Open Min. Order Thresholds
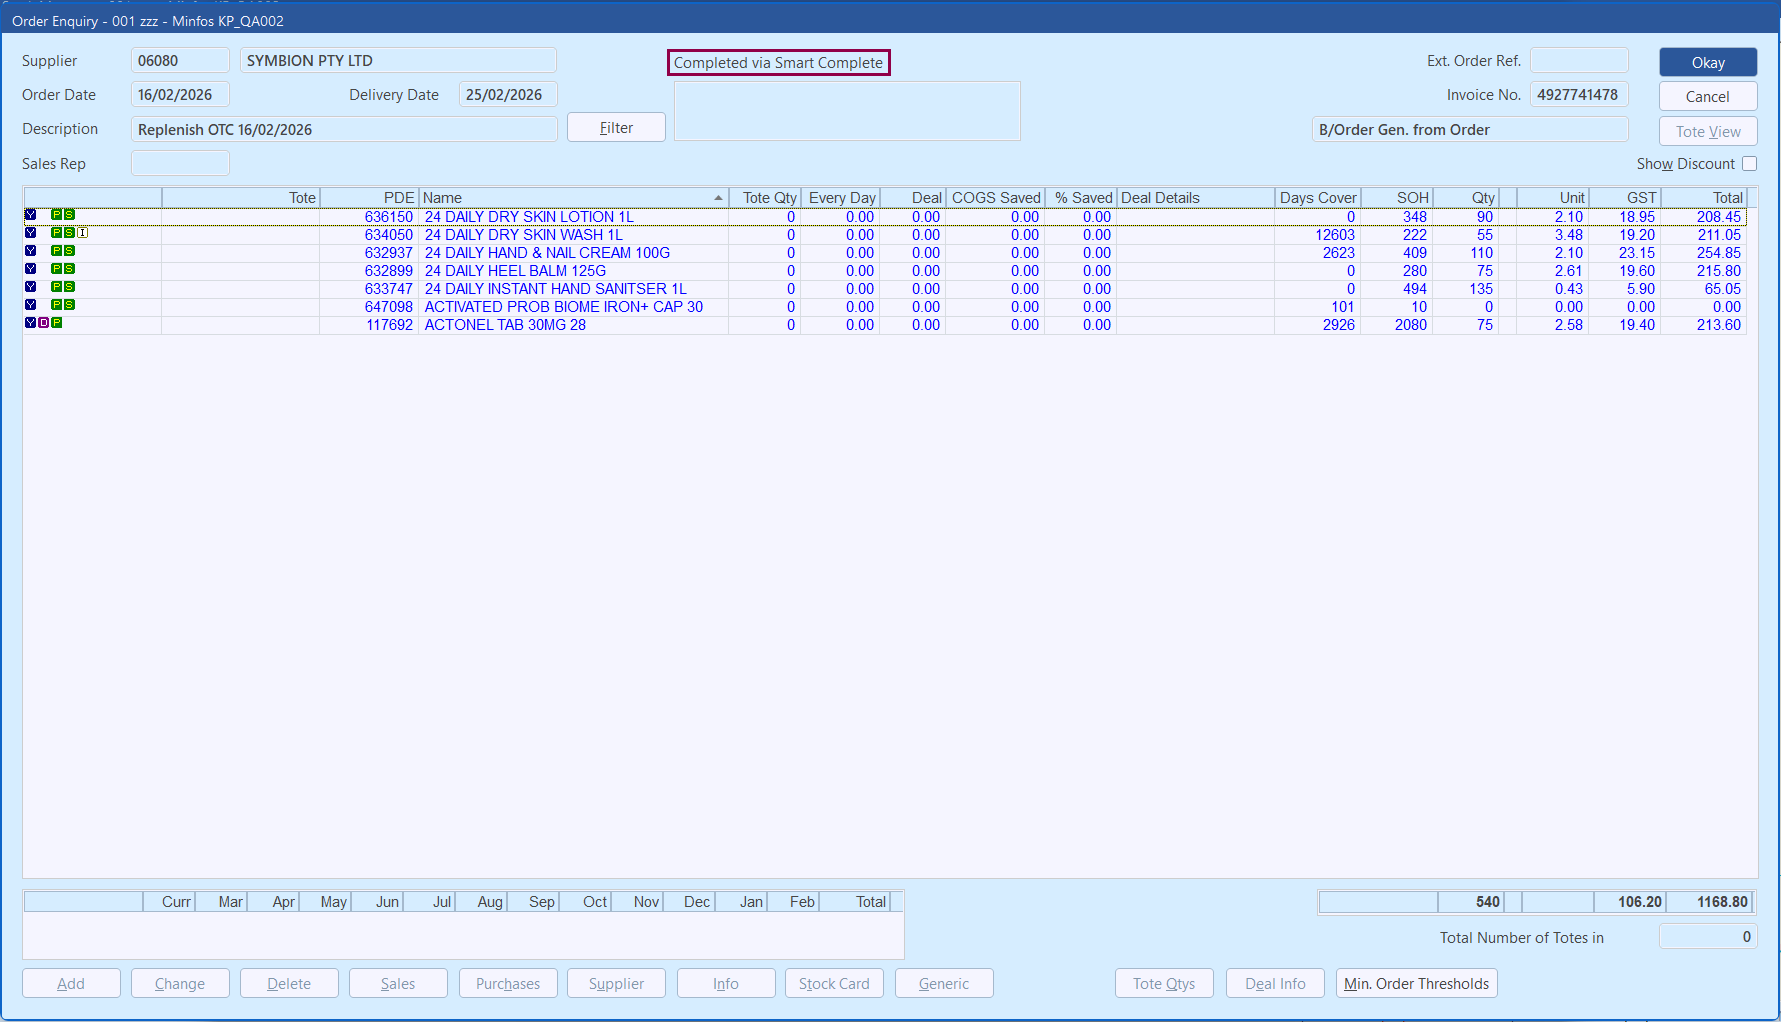Viewport: 1781px width, 1022px height. coord(1416,984)
